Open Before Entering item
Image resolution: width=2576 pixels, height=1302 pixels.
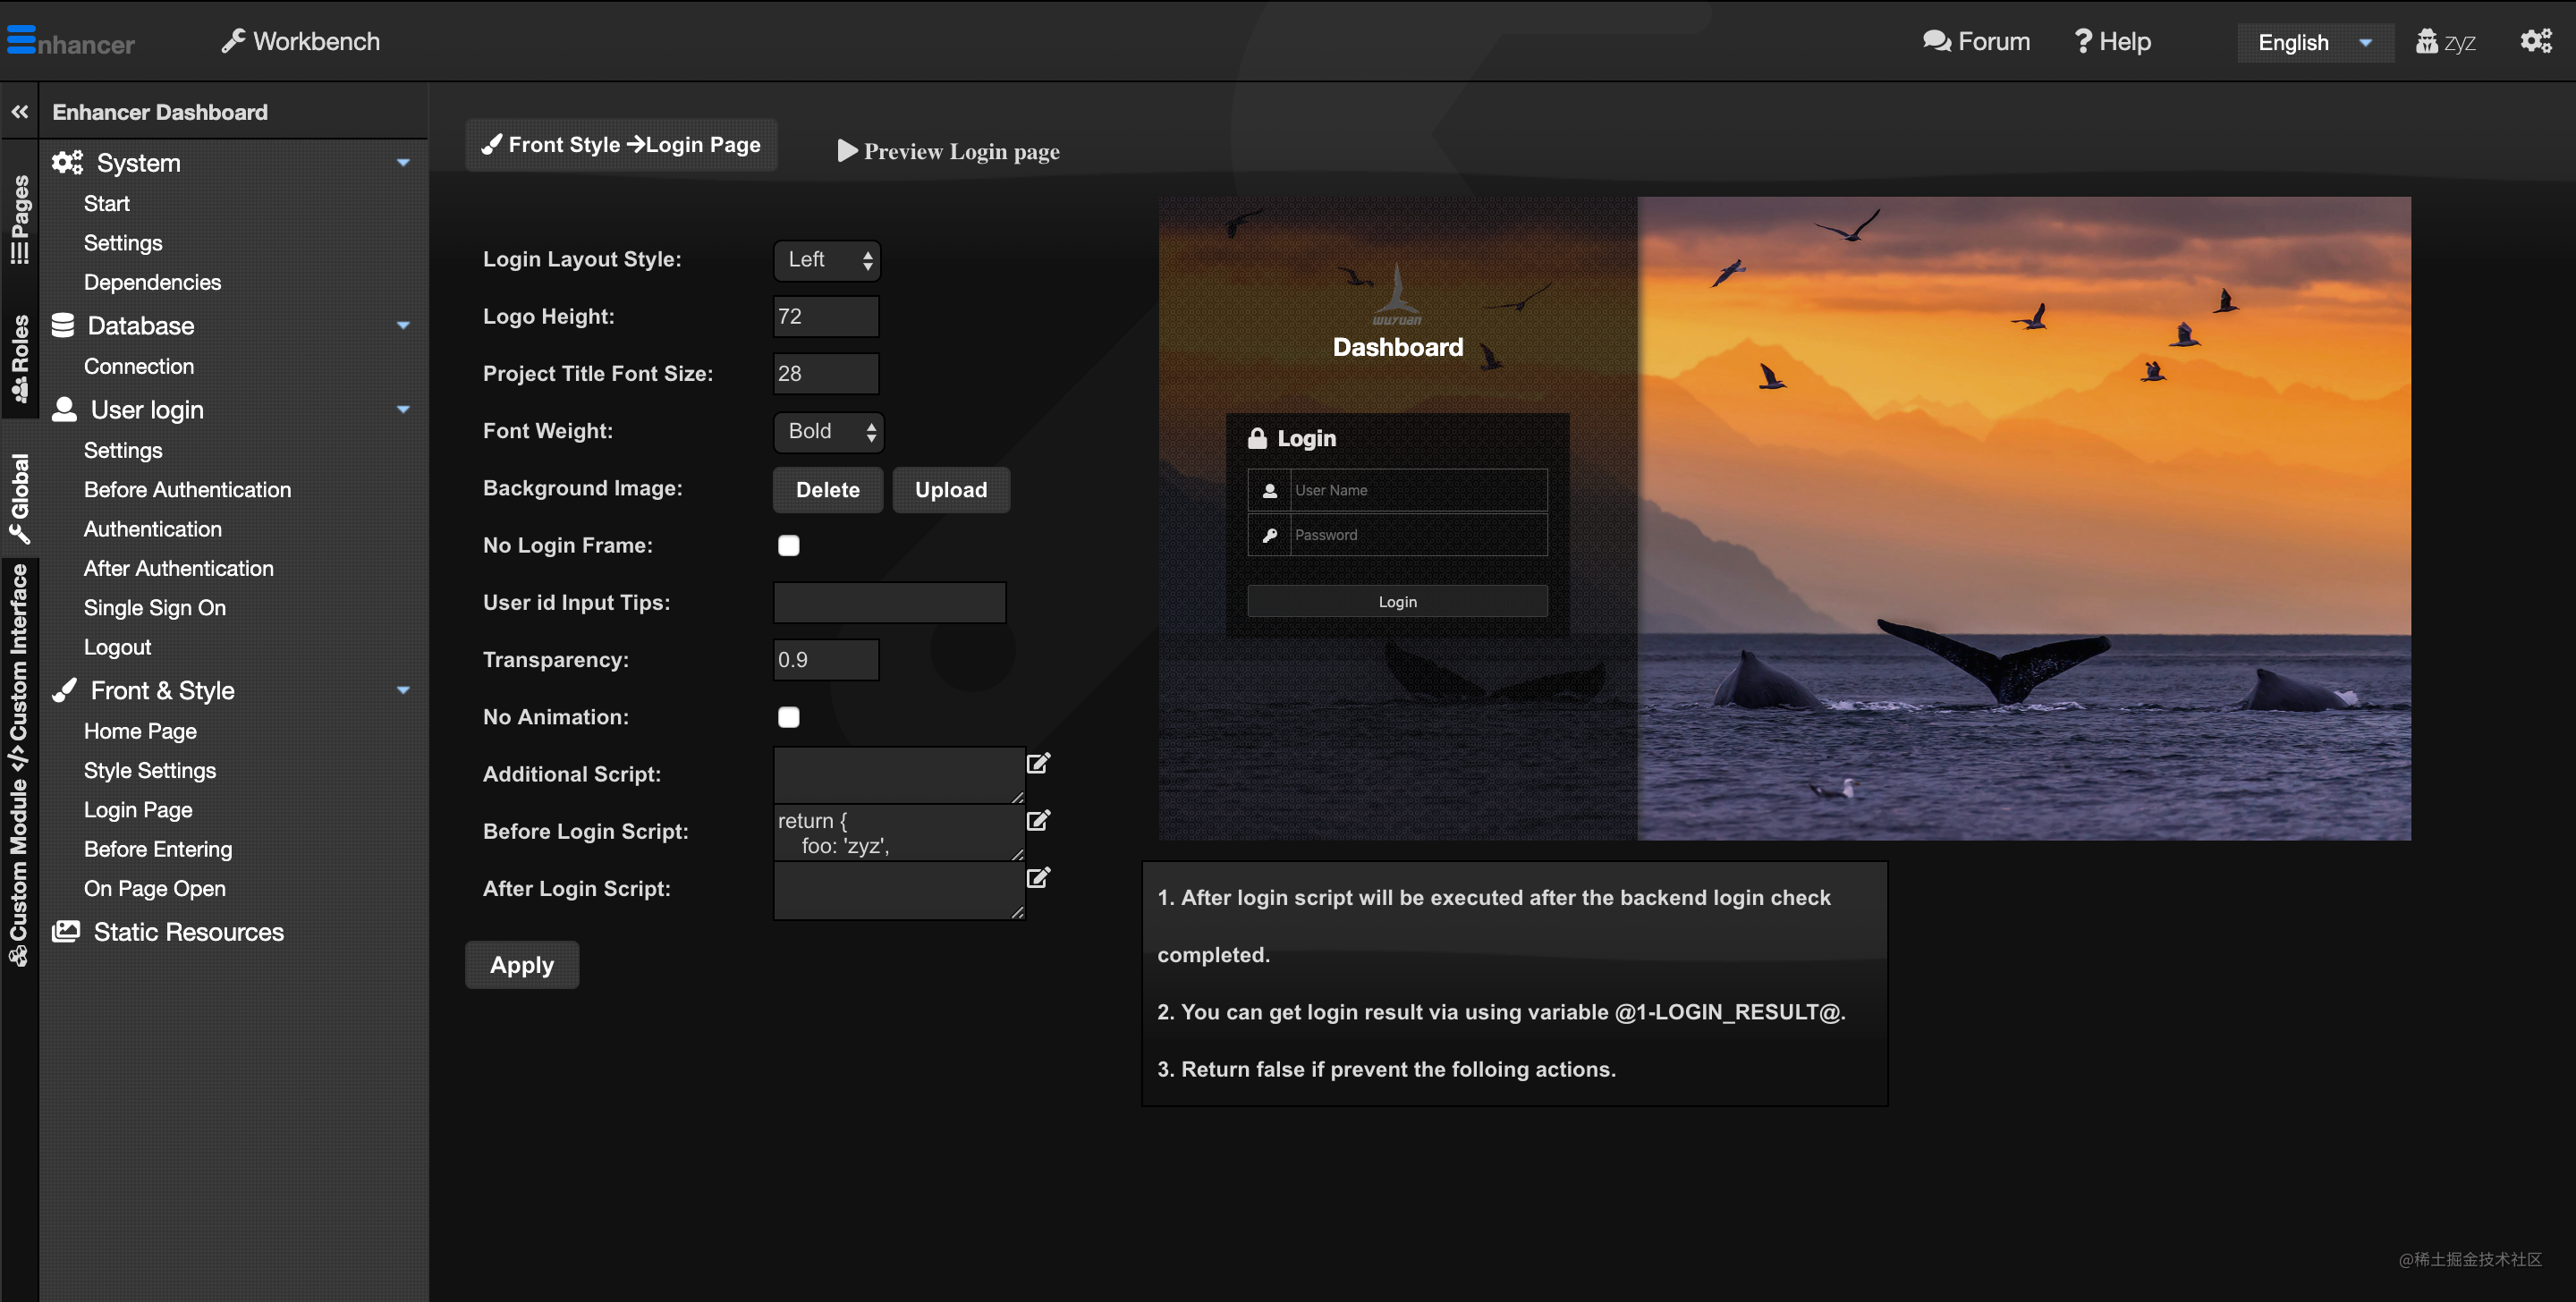point(158,849)
